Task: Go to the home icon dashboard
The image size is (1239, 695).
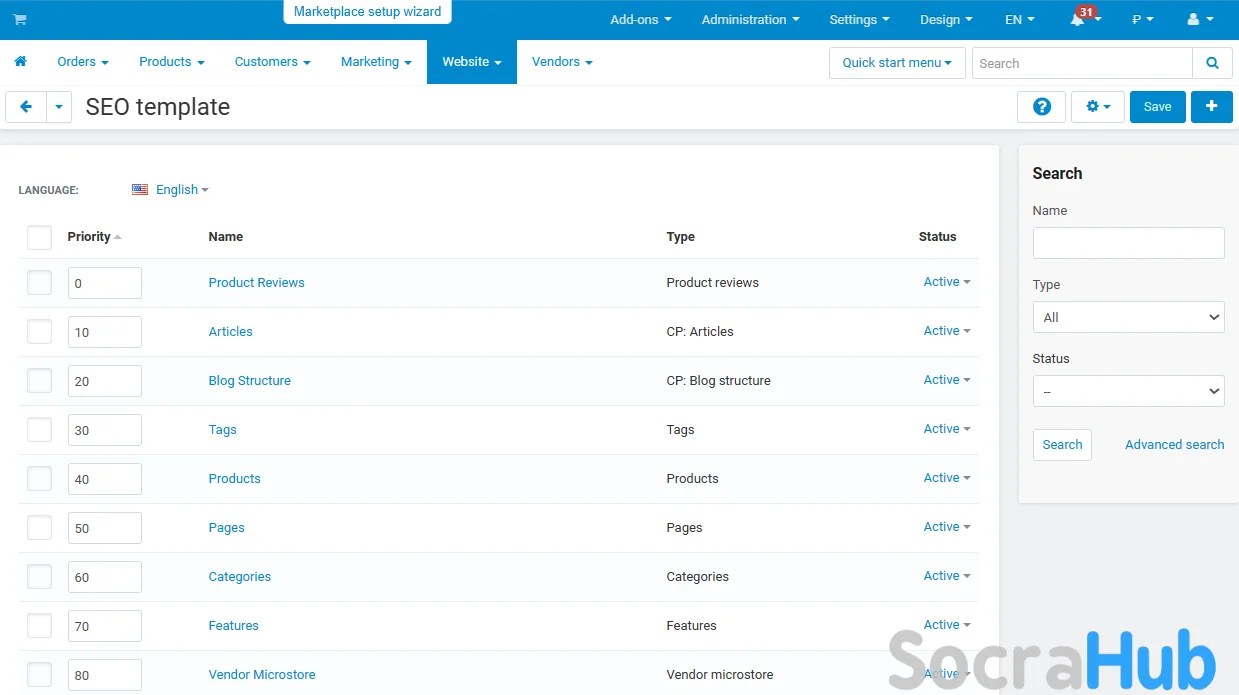Action: (20, 62)
